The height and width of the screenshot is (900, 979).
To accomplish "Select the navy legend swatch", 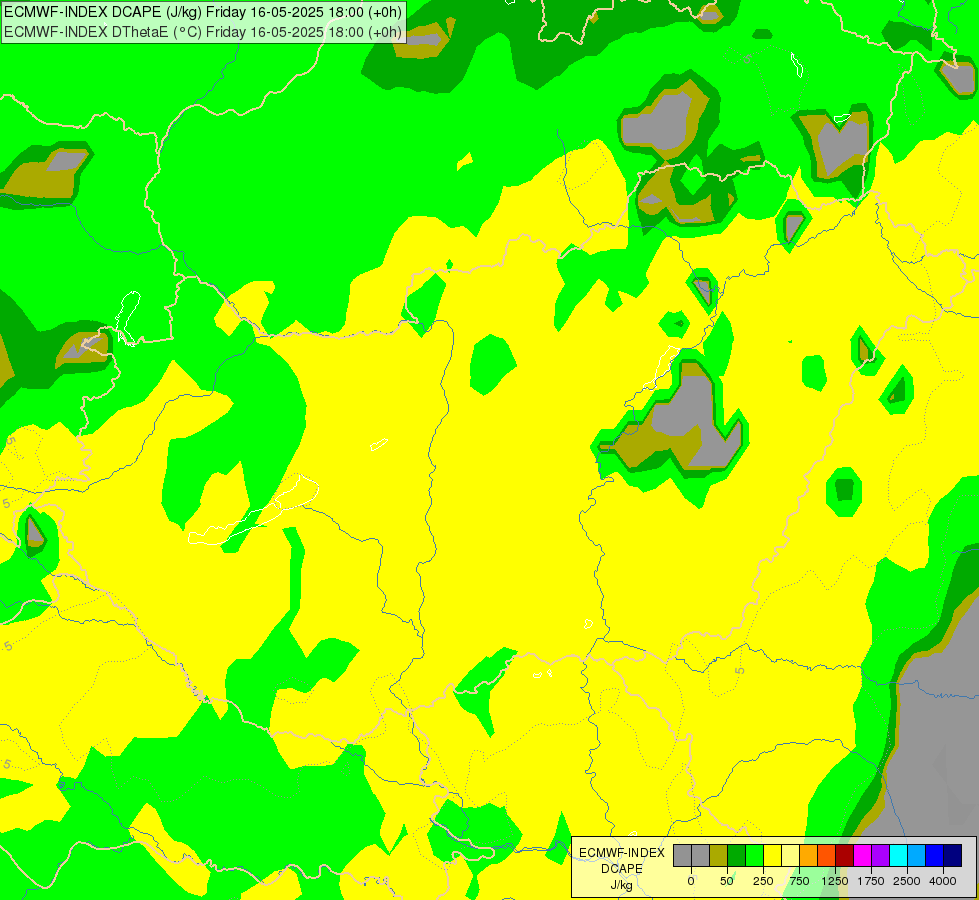I will click(953, 856).
